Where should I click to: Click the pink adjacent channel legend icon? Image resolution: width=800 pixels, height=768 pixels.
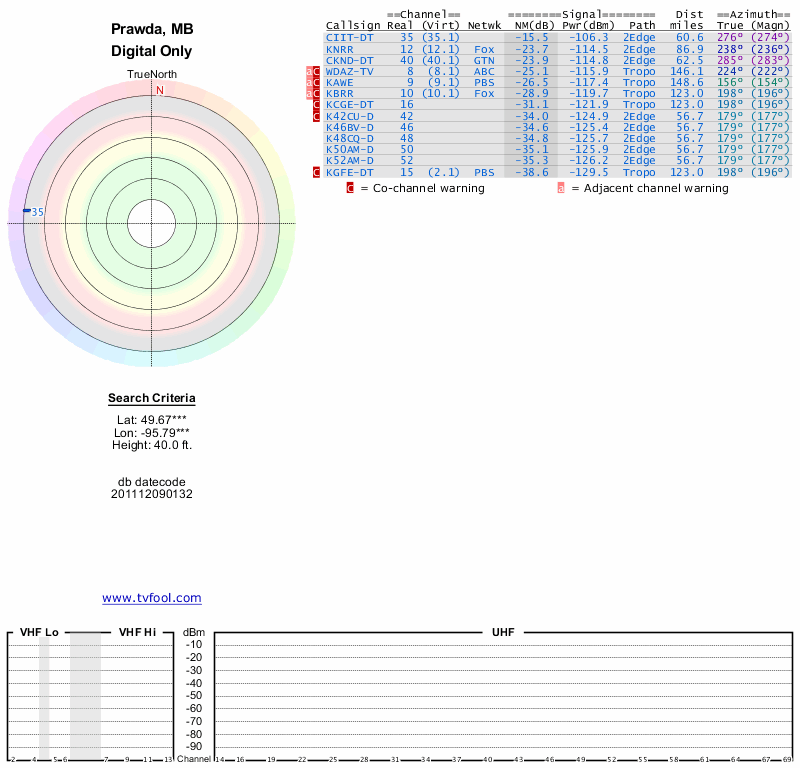coord(561,188)
